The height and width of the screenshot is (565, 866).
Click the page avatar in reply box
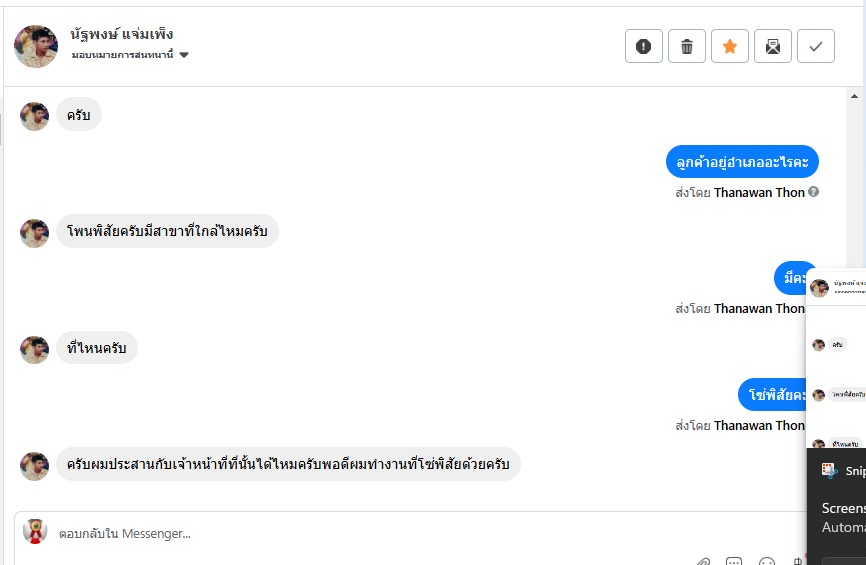tap(36, 531)
